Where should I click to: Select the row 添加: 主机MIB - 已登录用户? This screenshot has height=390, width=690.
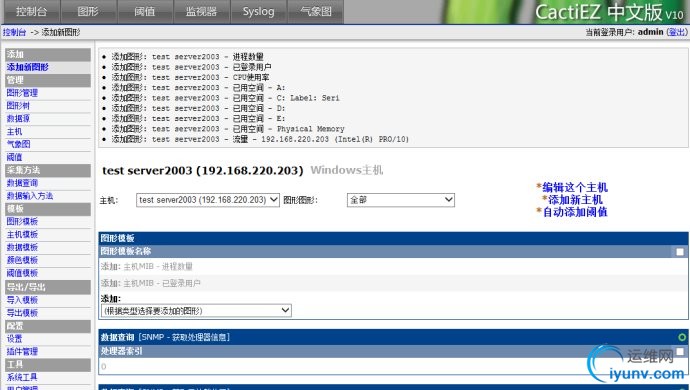(x=393, y=283)
